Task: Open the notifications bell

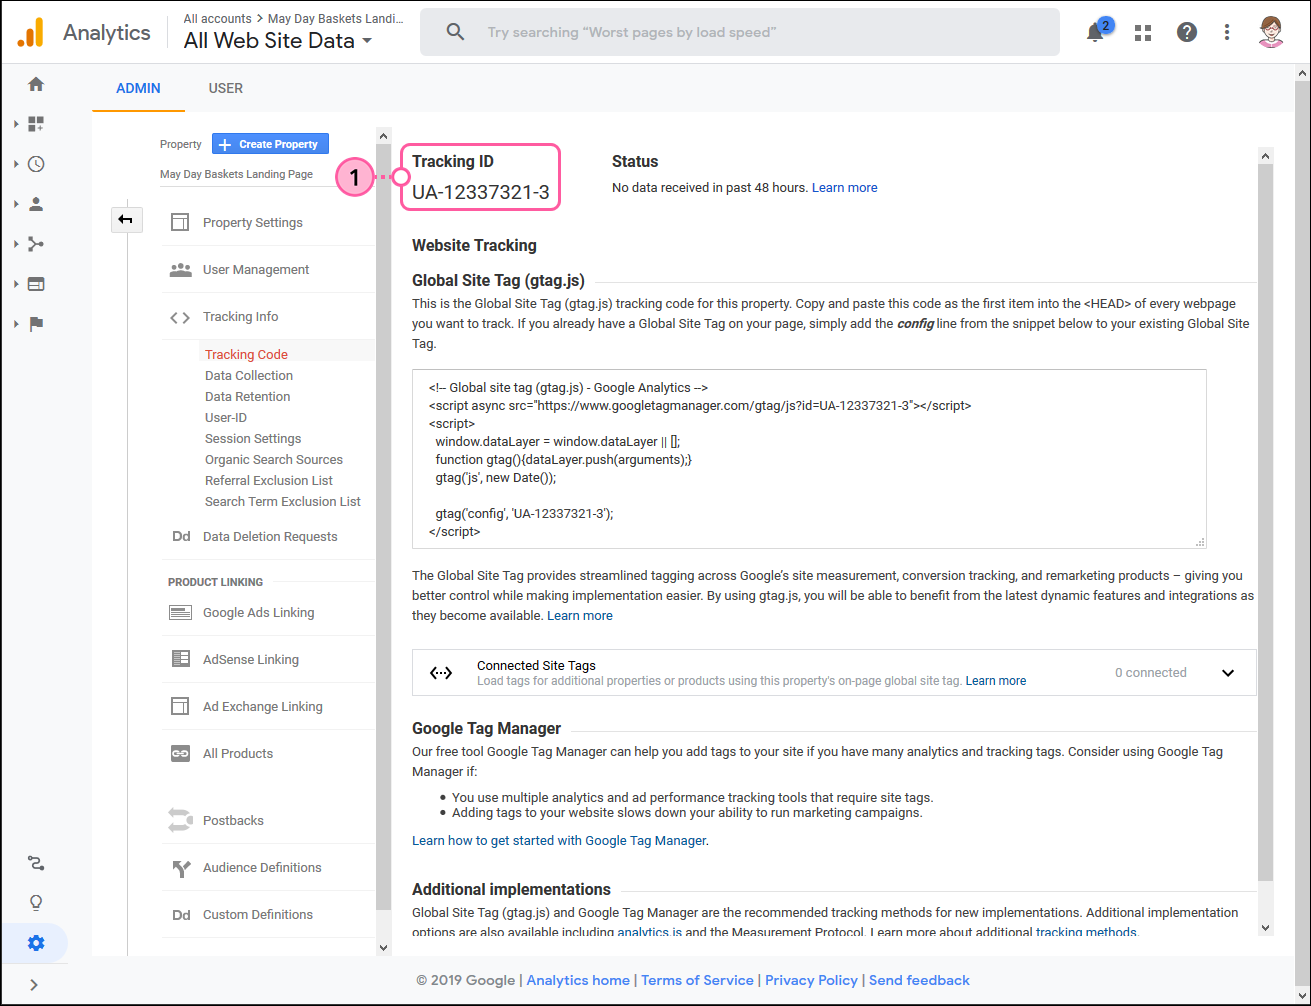Action: [1096, 32]
